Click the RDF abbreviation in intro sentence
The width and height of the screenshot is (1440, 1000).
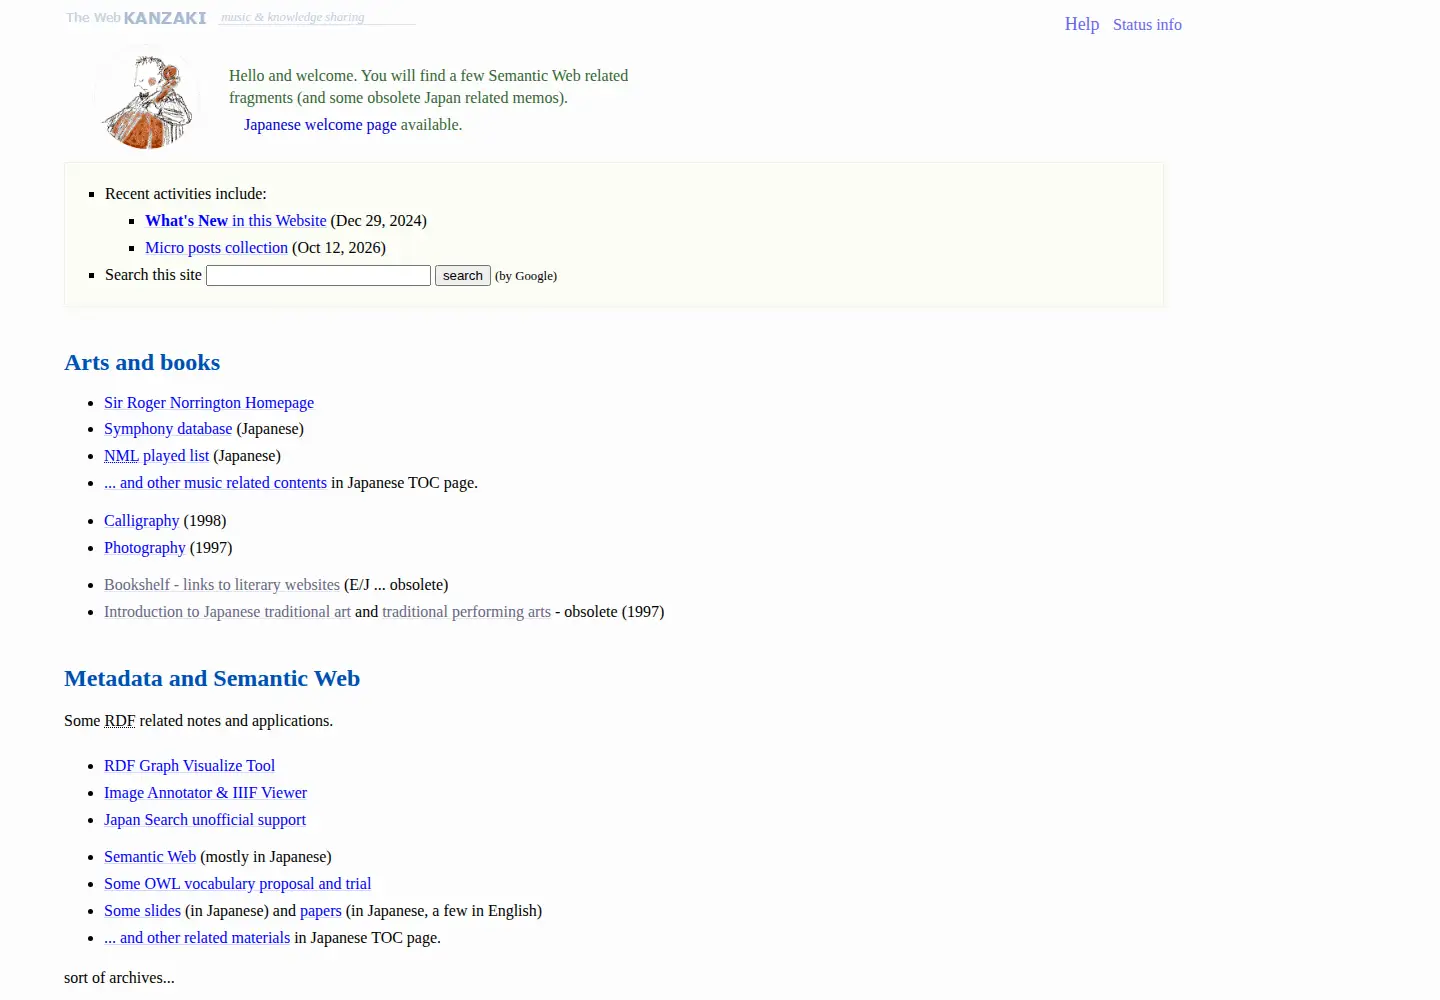click(x=120, y=721)
